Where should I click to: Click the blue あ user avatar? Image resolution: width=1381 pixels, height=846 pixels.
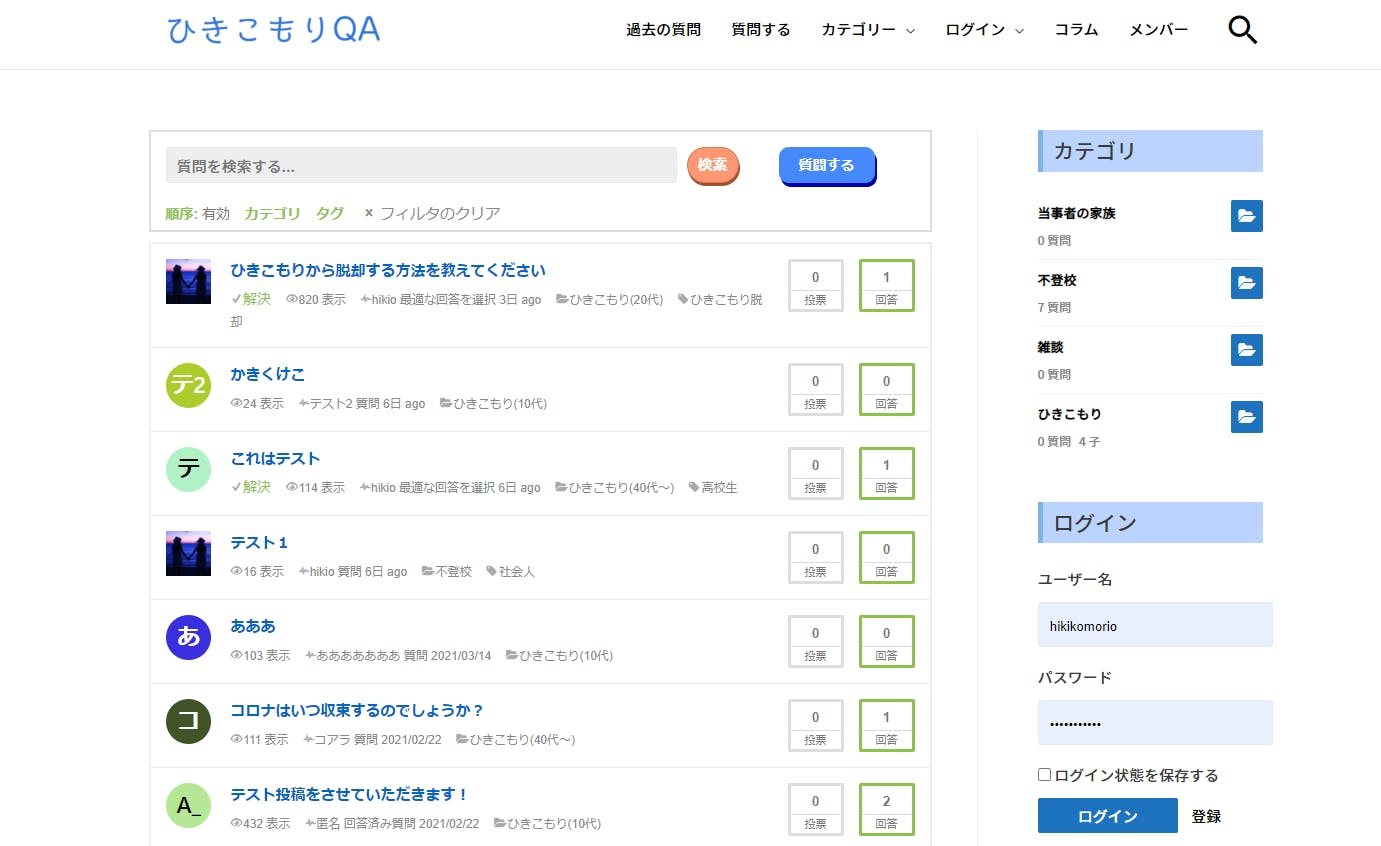pyautogui.click(x=188, y=638)
